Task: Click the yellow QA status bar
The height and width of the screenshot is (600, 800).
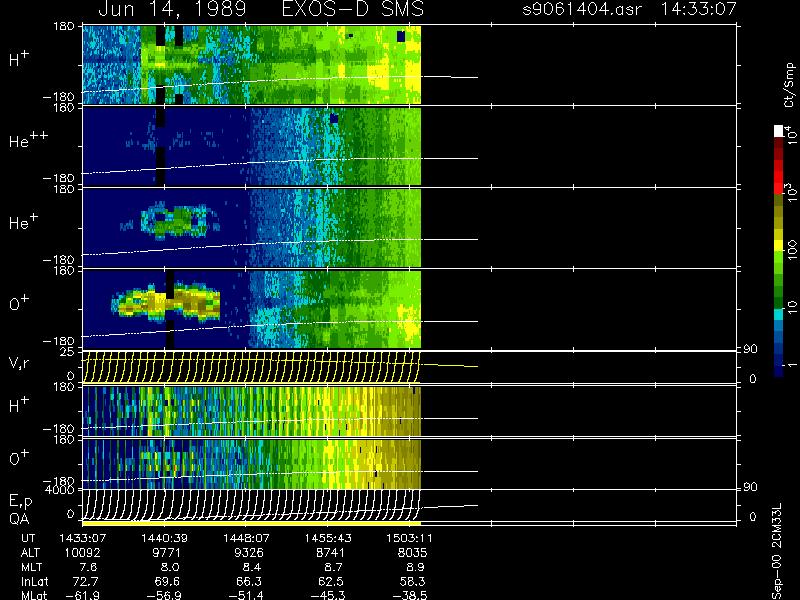Action: (252, 523)
